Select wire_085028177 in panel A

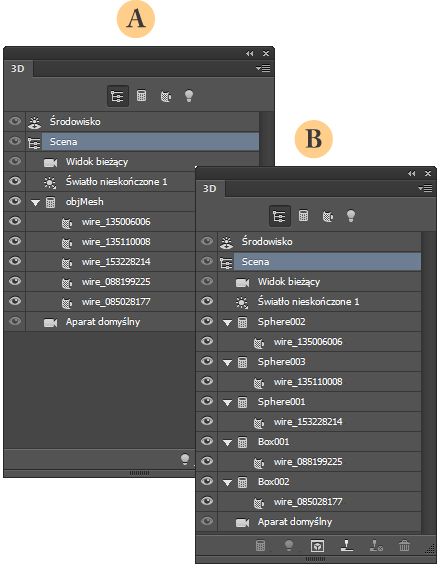click(x=110, y=302)
